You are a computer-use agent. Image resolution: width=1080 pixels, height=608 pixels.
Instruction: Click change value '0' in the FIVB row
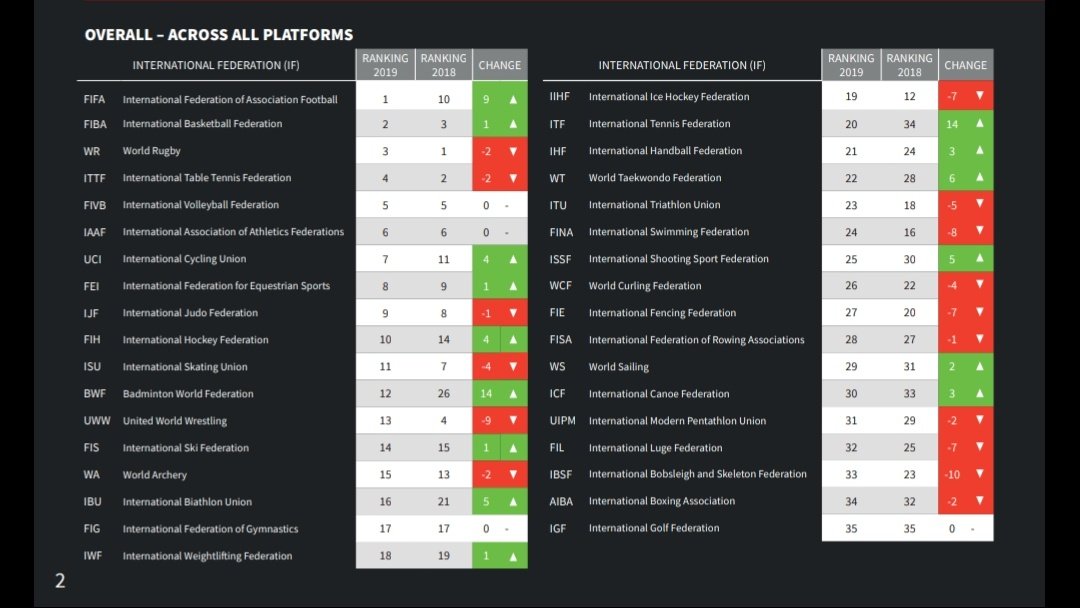tap(486, 205)
